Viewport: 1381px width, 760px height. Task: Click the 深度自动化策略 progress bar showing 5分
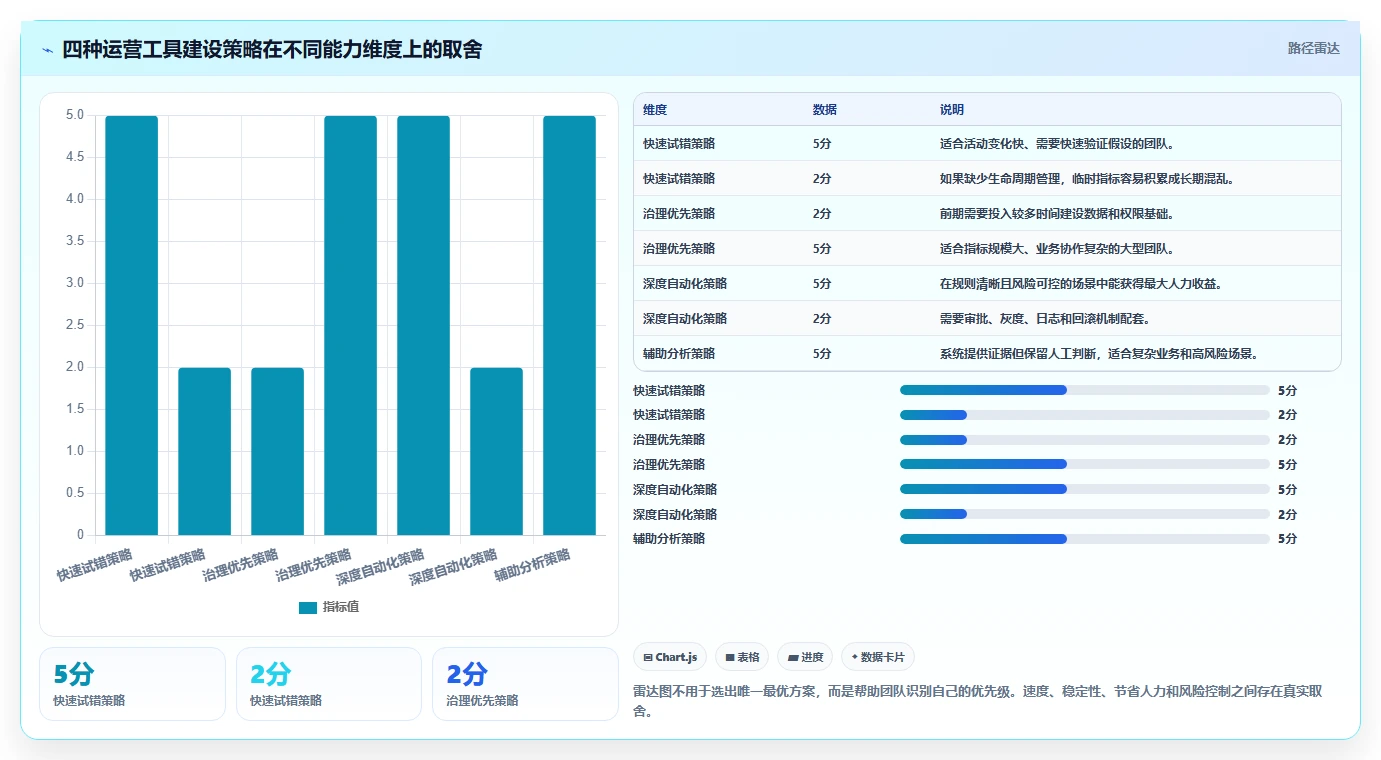tap(1085, 489)
